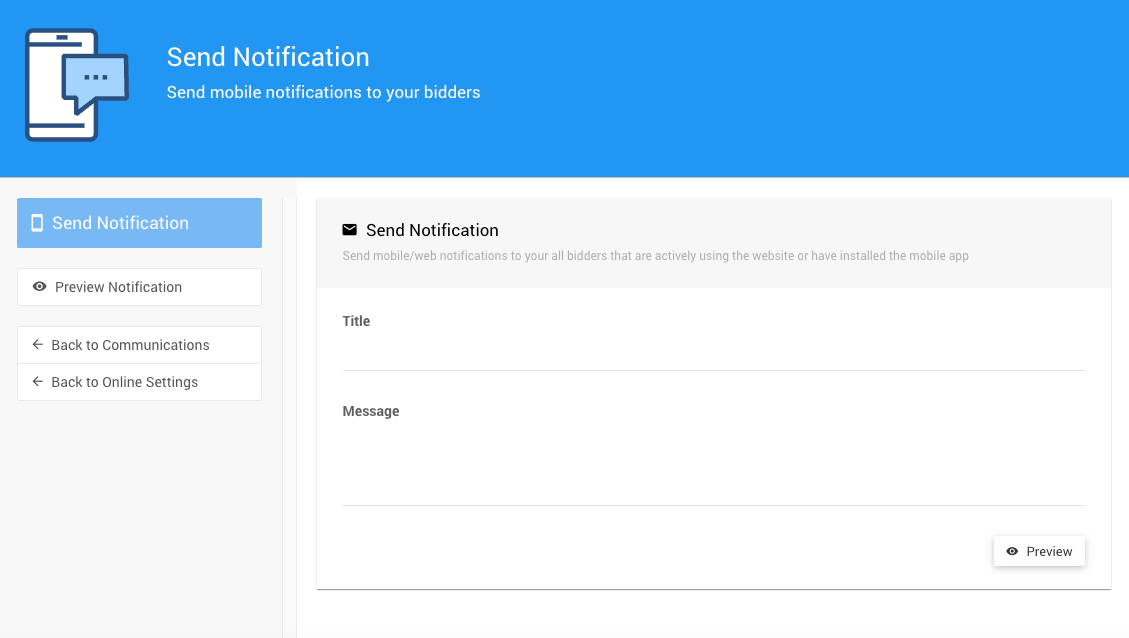The height and width of the screenshot is (638, 1129).
Task: Click the eye icon beside Preview Notification
Action: (40, 287)
